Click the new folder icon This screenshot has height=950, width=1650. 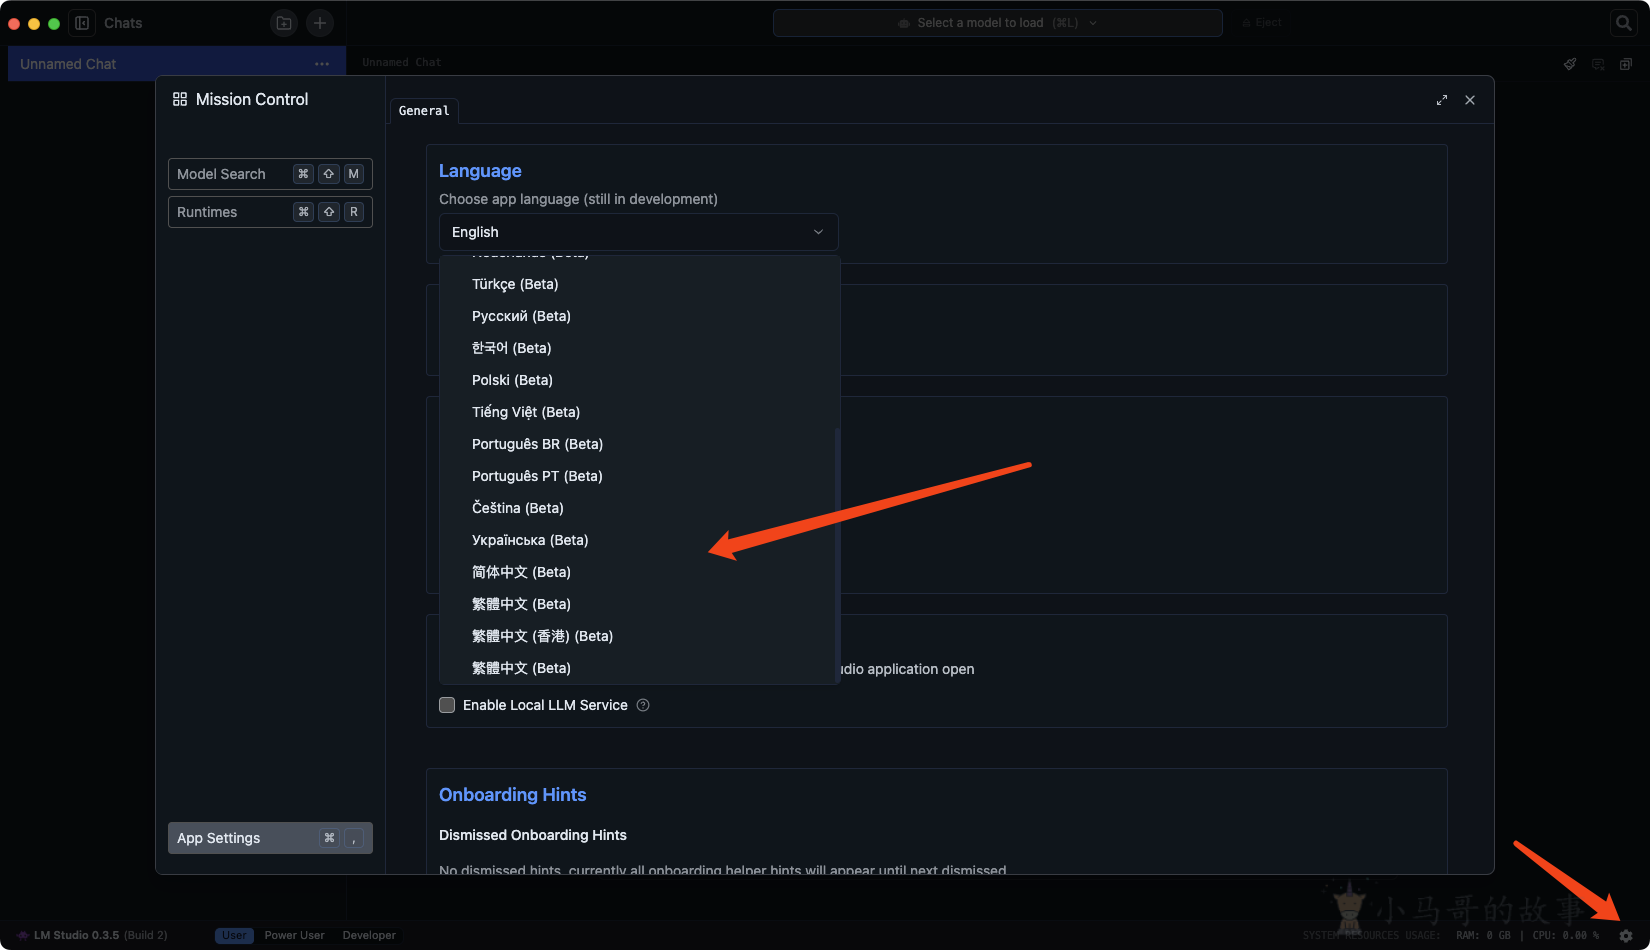click(x=284, y=23)
